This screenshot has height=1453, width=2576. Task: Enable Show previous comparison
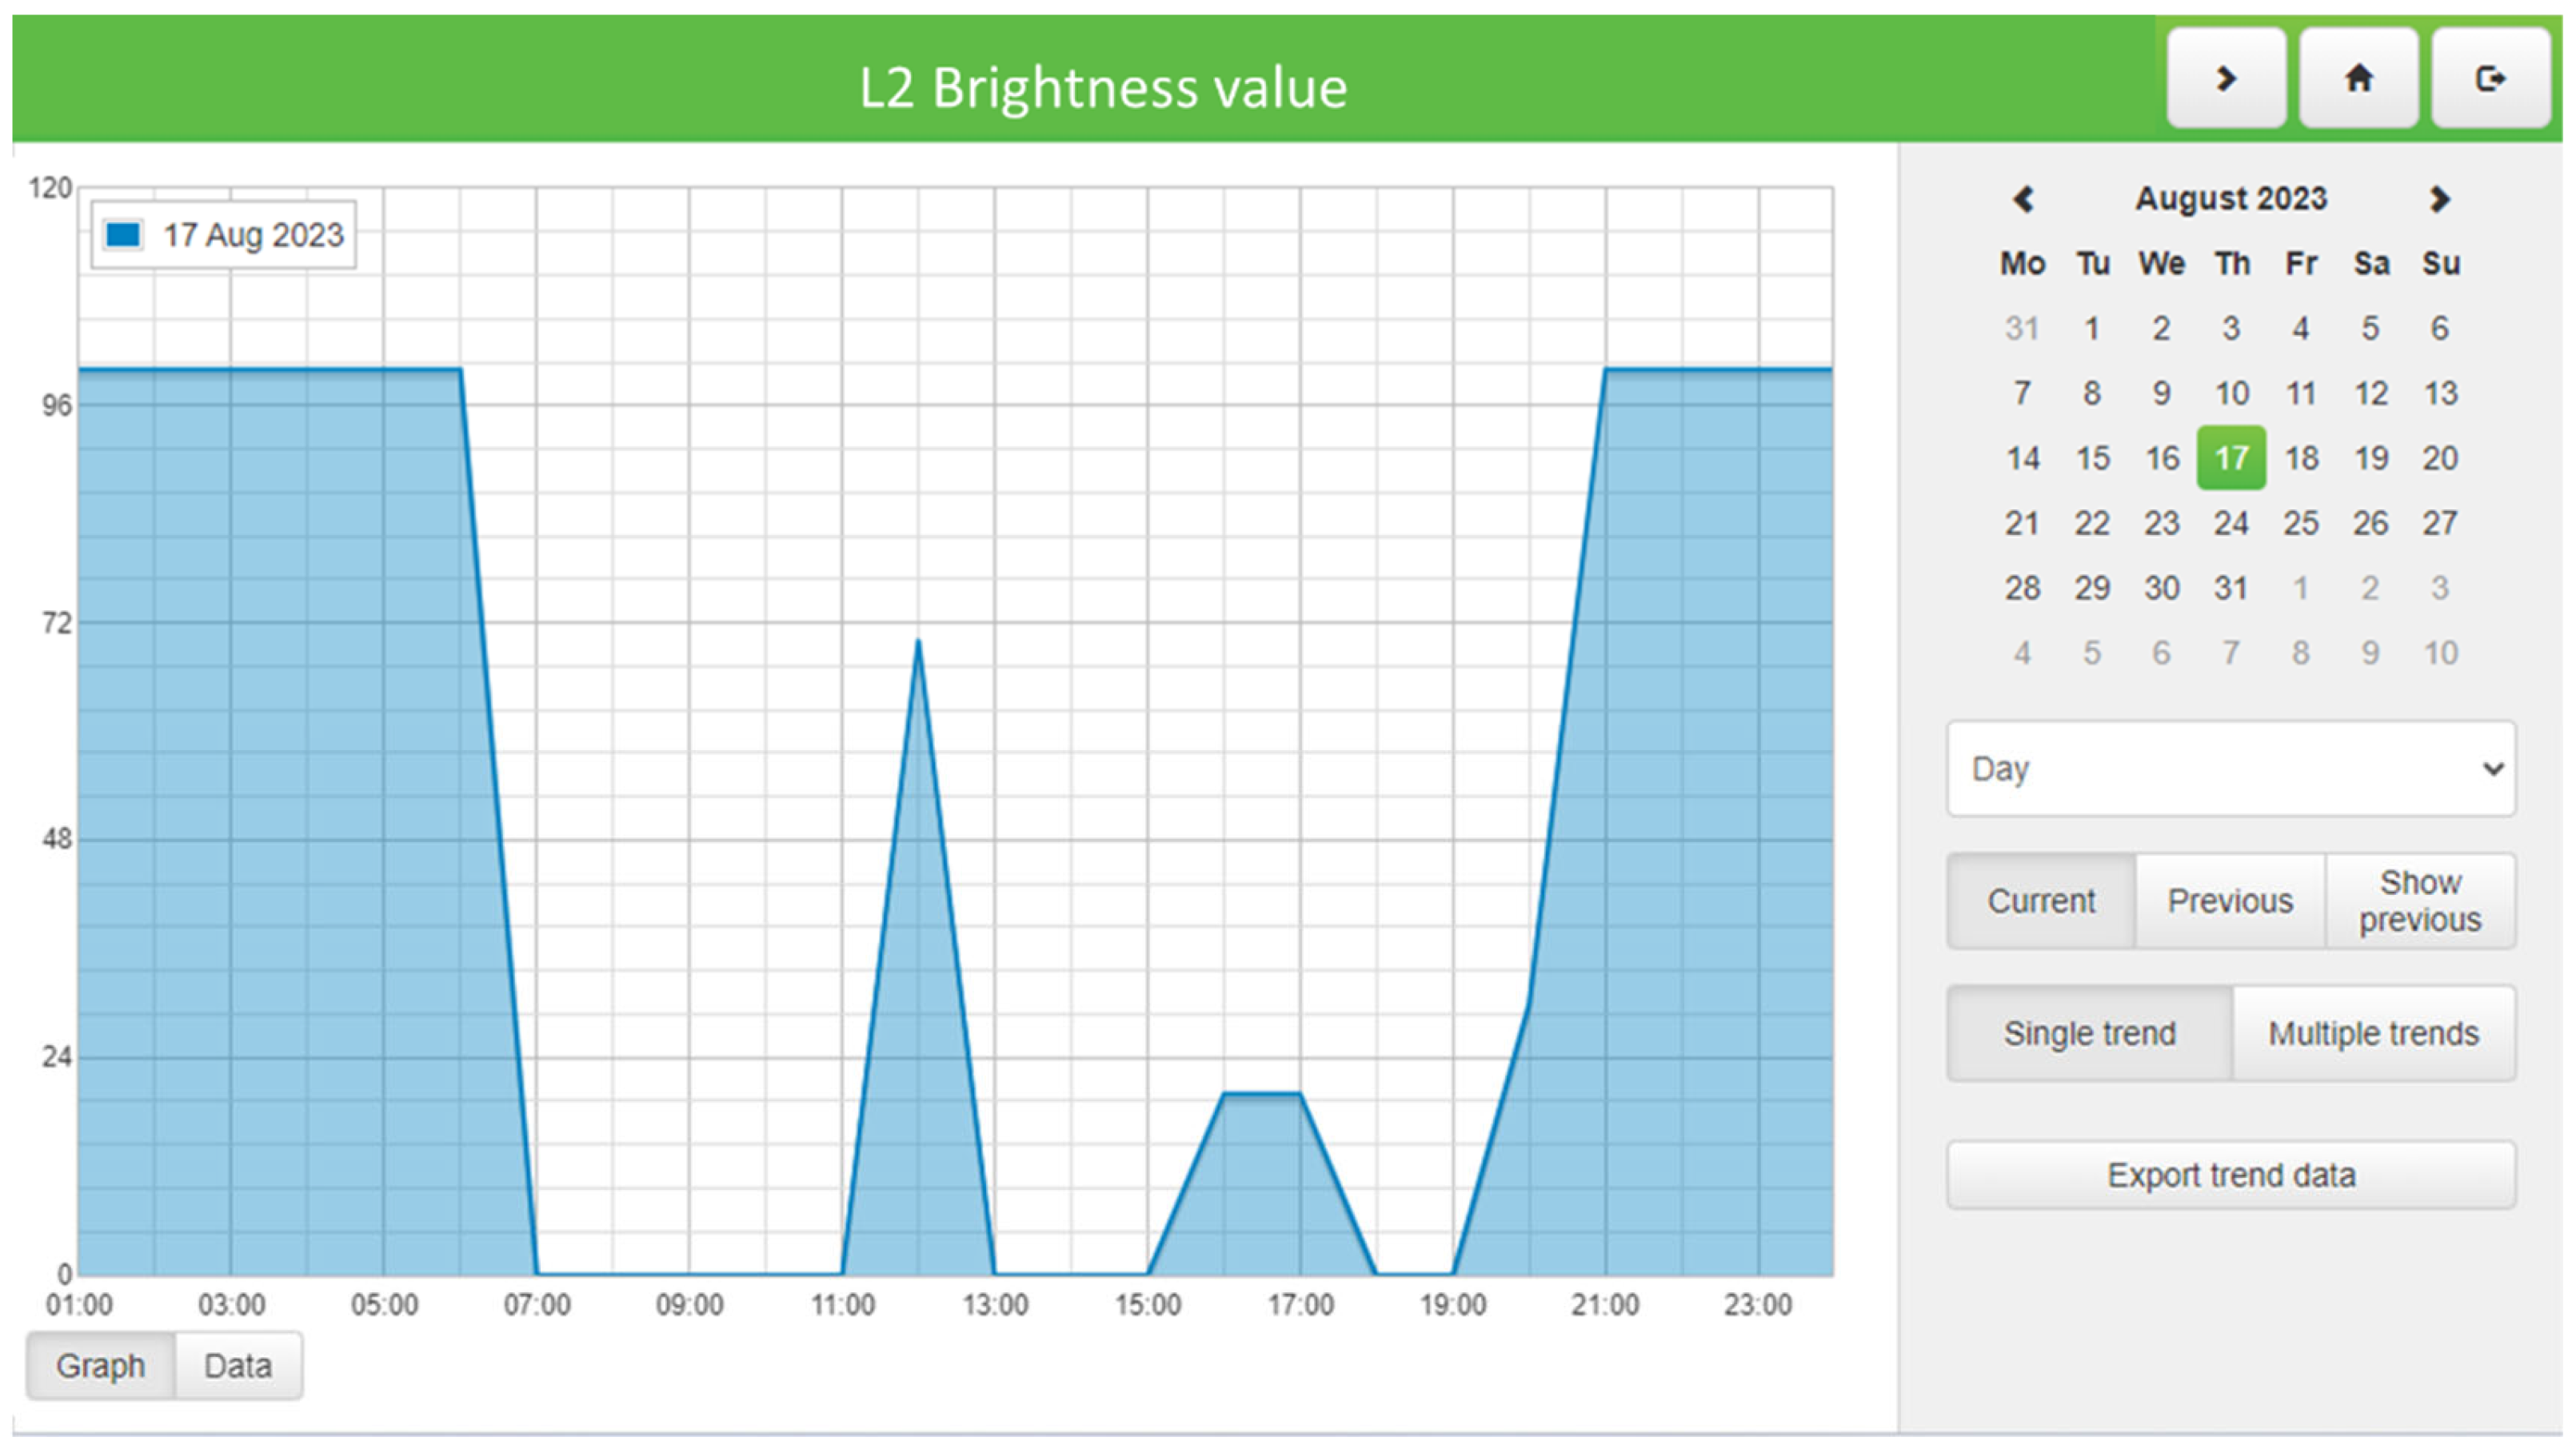pyautogui.click(x=2419, y=901)
